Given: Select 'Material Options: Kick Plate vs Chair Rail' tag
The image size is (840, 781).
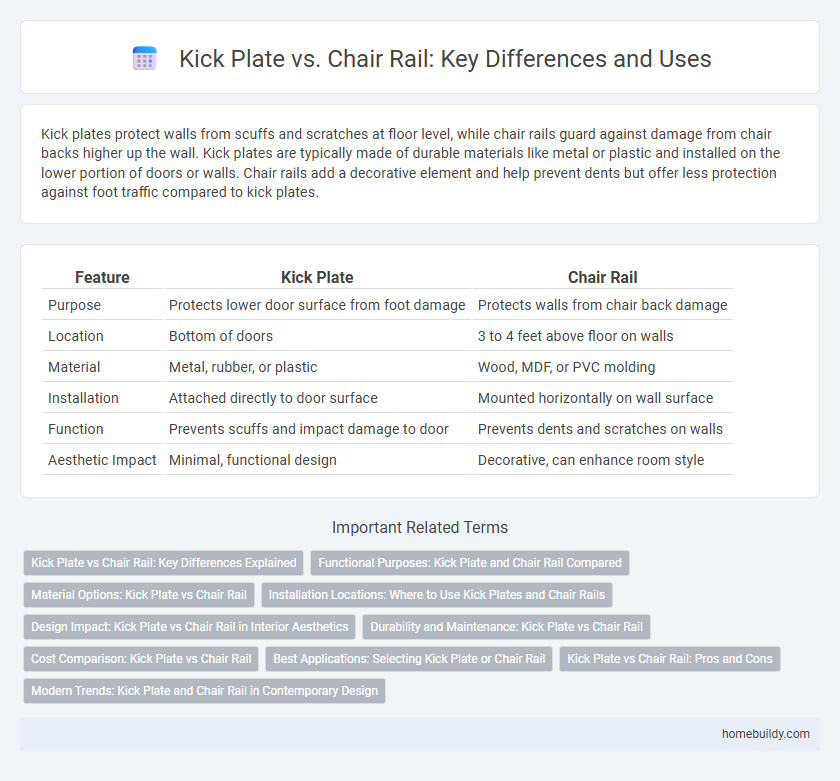Looking at the screenshot, I should pos(139,595).
